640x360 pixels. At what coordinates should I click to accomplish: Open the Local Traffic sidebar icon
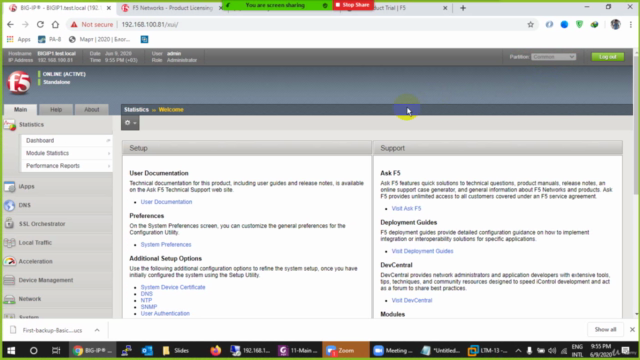[9, 242]
